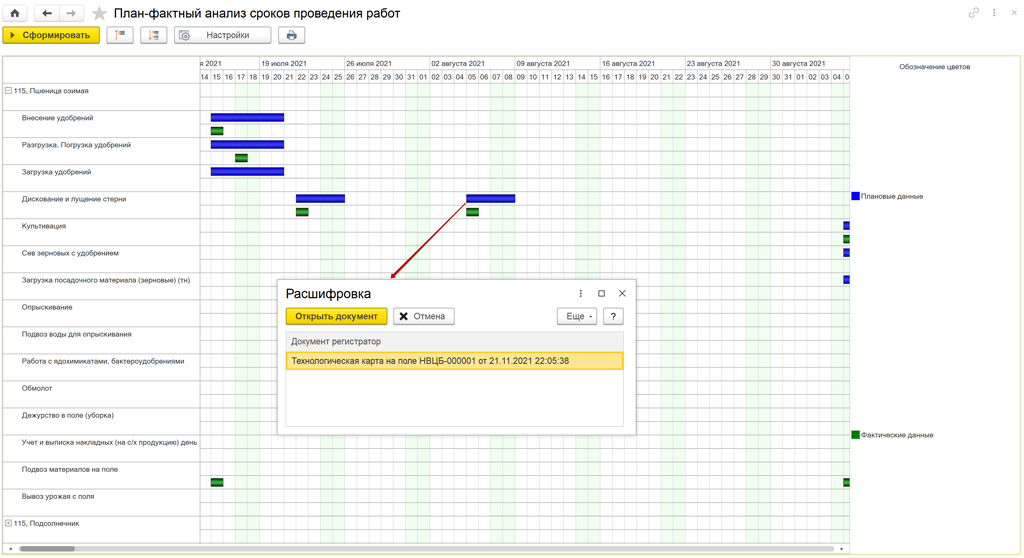Click Открыть документ button
Screen dimensions: 1024x558
click(x=336, y=316)
